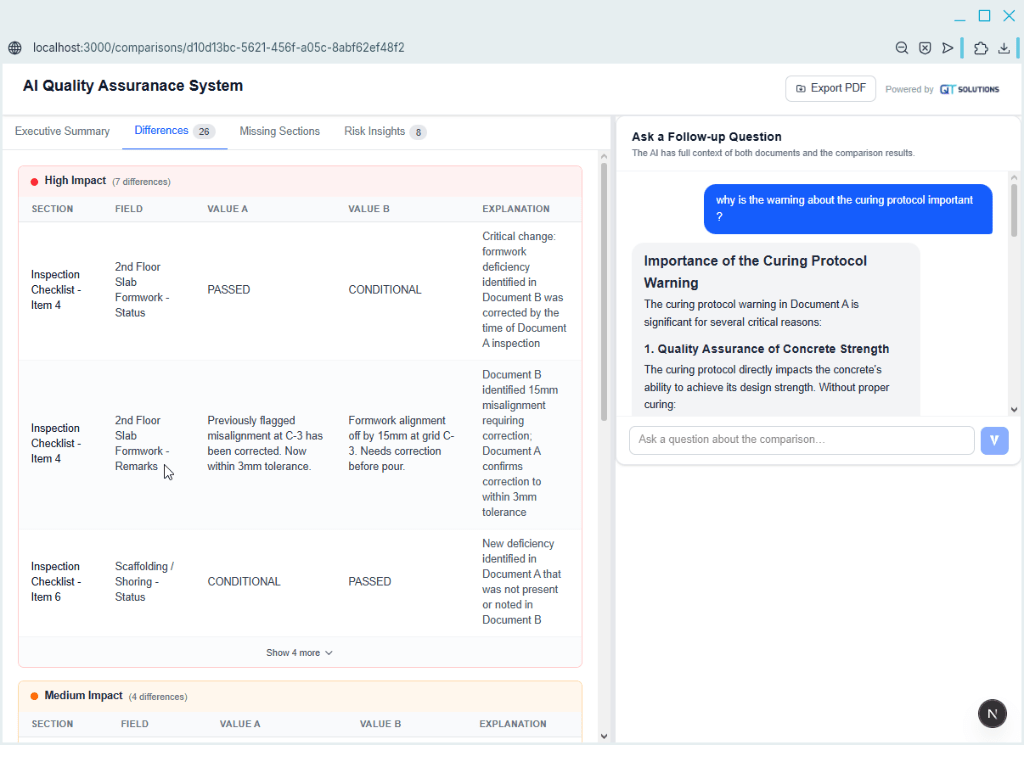
Task: Click the globe site info icon
Action: click(x=14, y=48)
